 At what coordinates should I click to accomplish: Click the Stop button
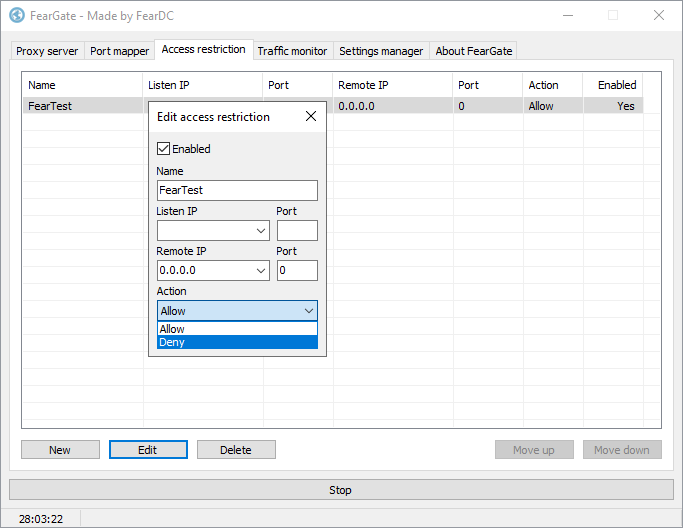coord(341,490)
